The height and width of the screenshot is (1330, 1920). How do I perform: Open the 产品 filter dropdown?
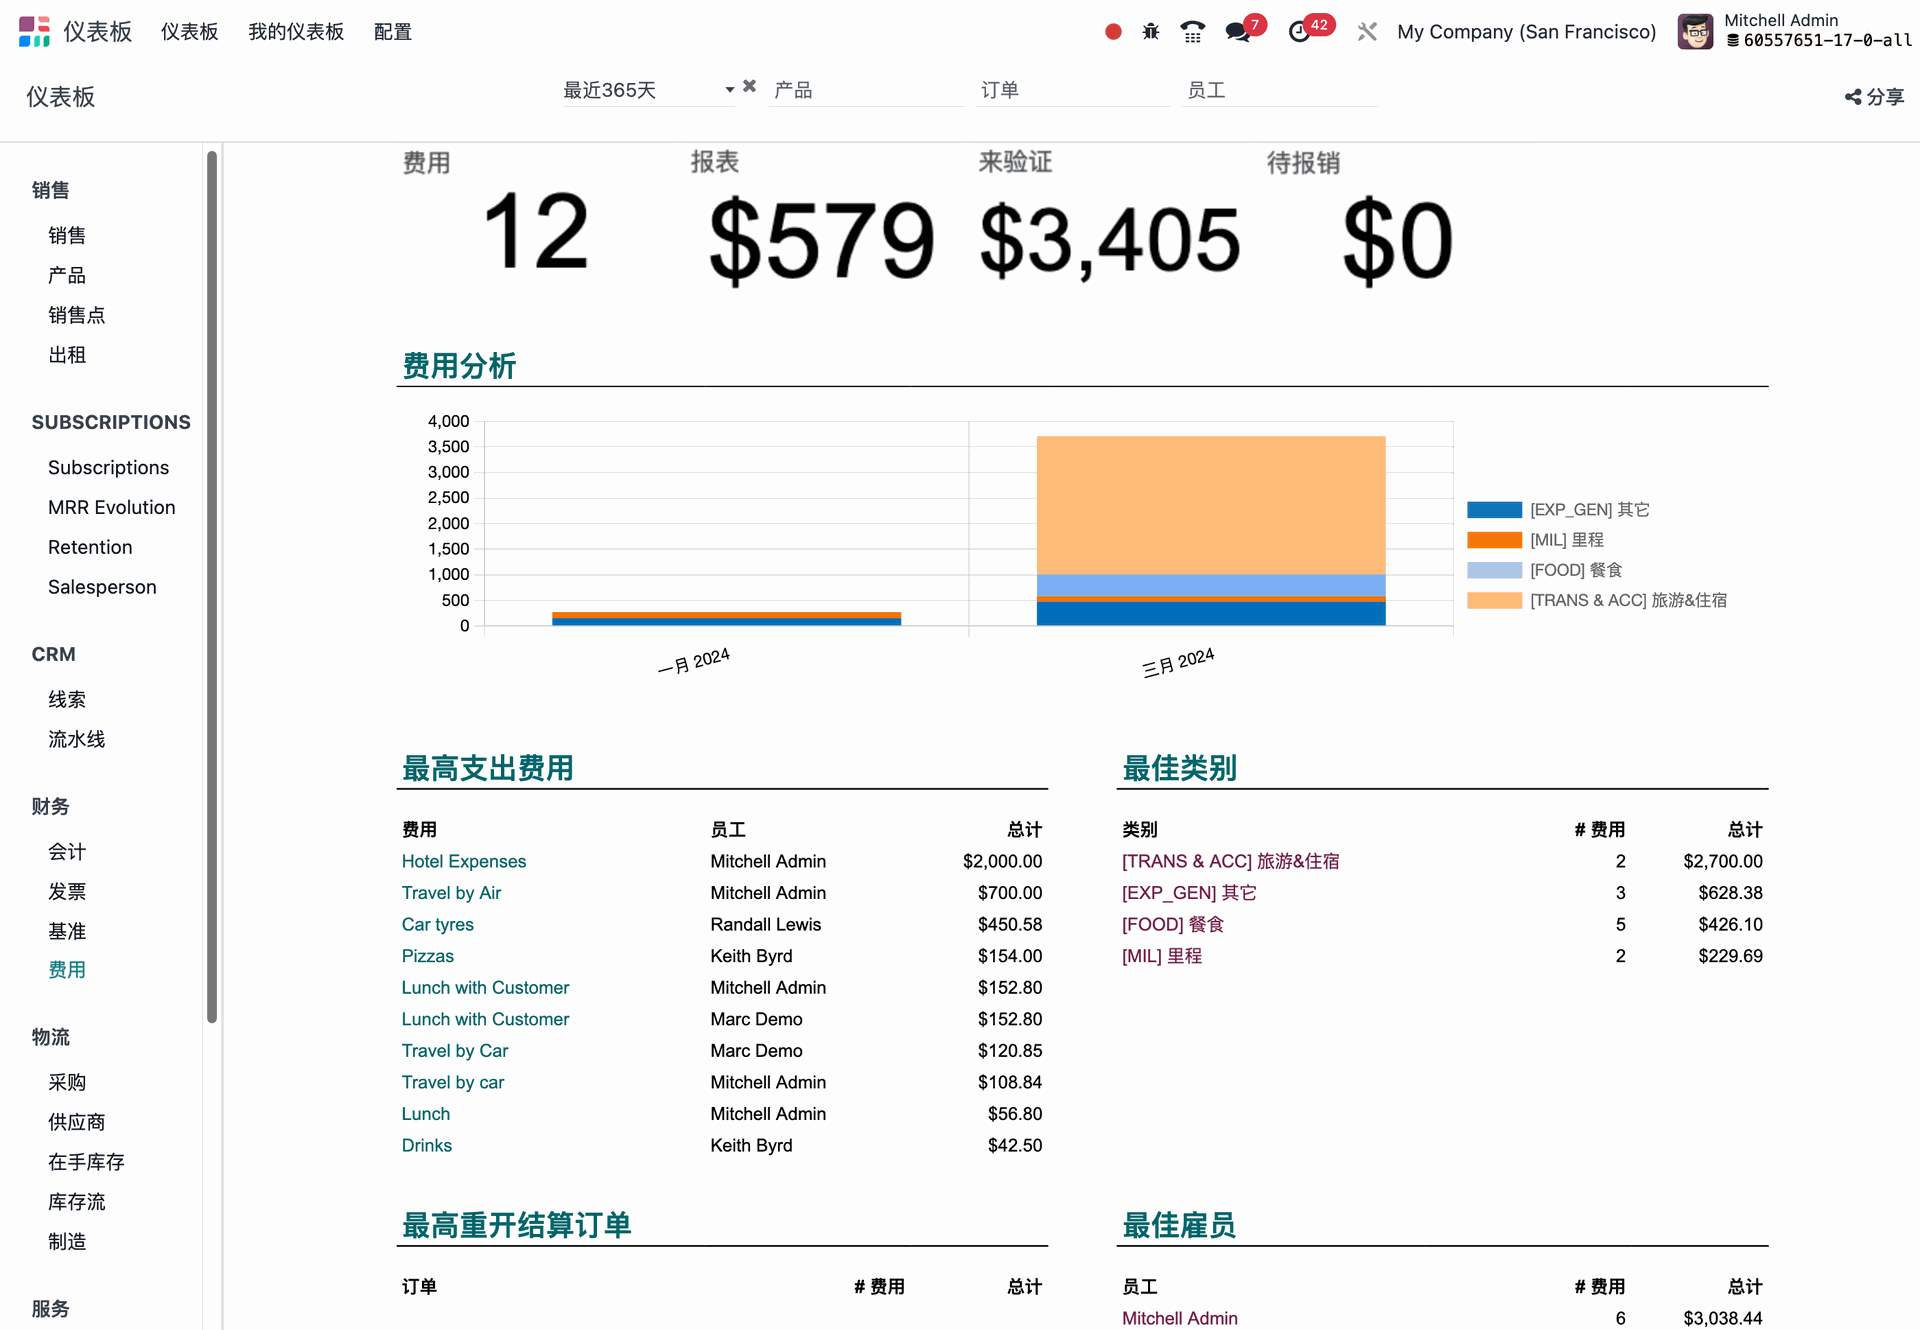(x=866, y=90)
